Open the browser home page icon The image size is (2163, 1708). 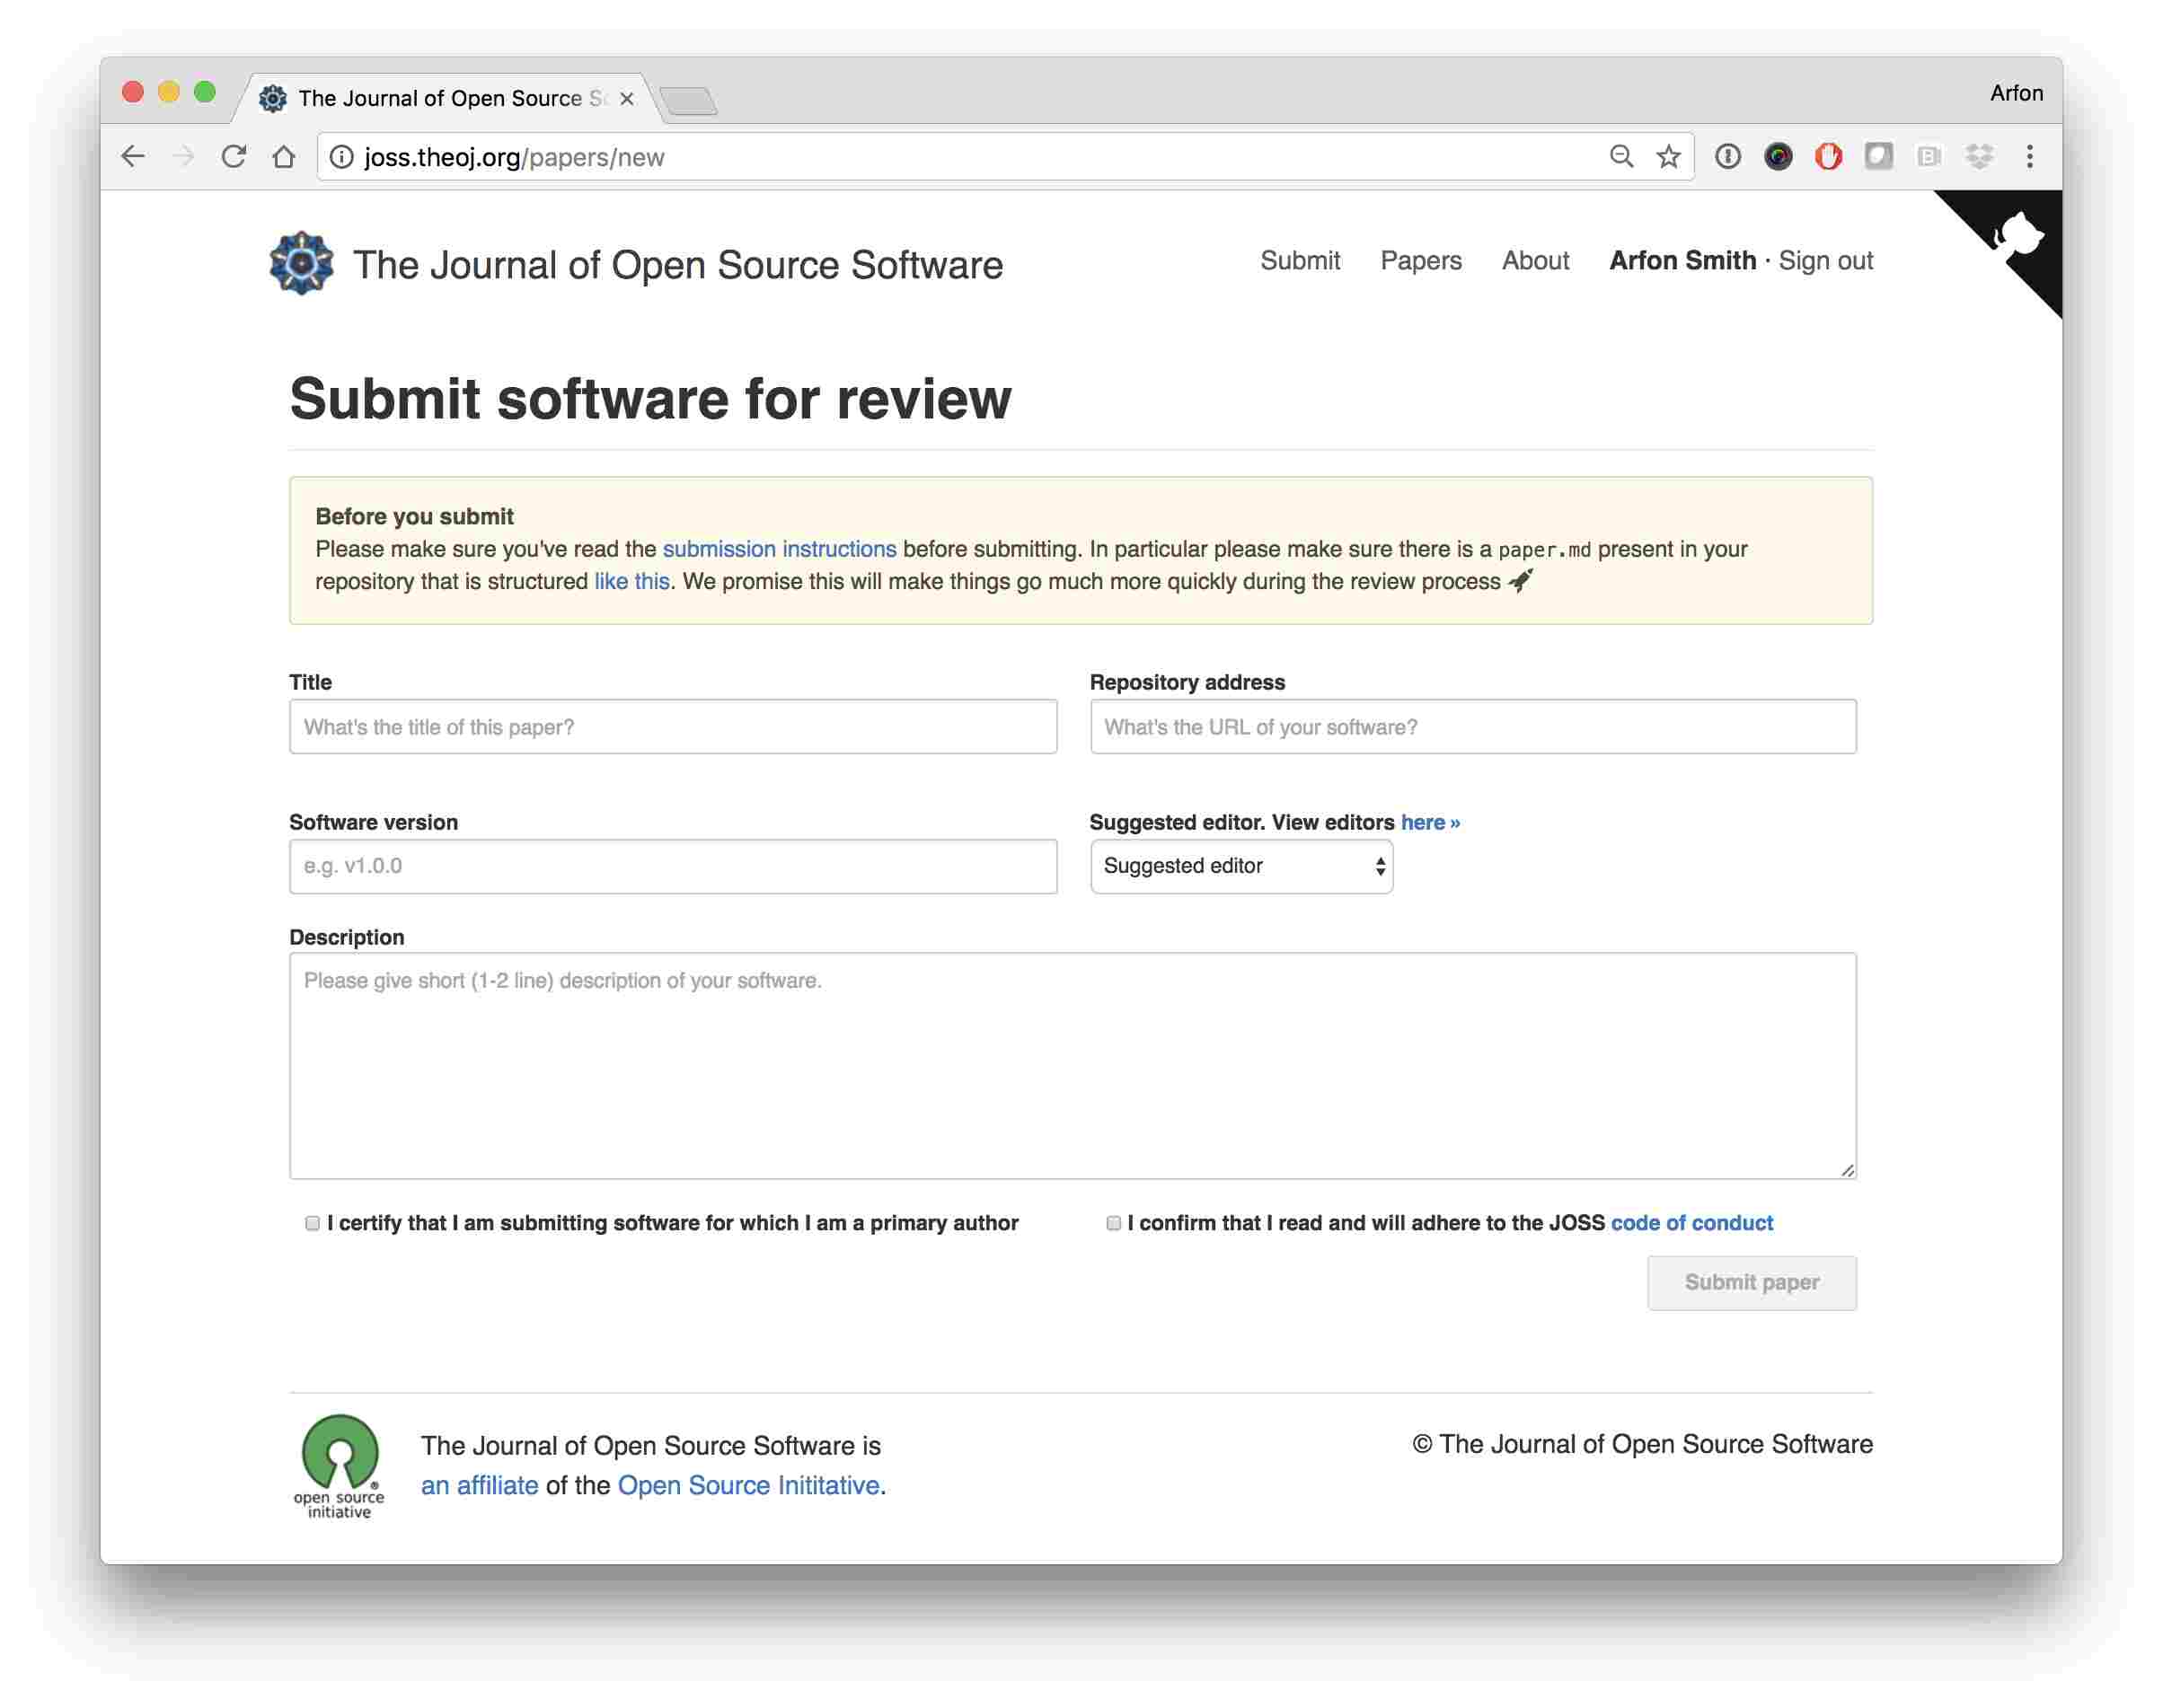[x=284, y=157]
